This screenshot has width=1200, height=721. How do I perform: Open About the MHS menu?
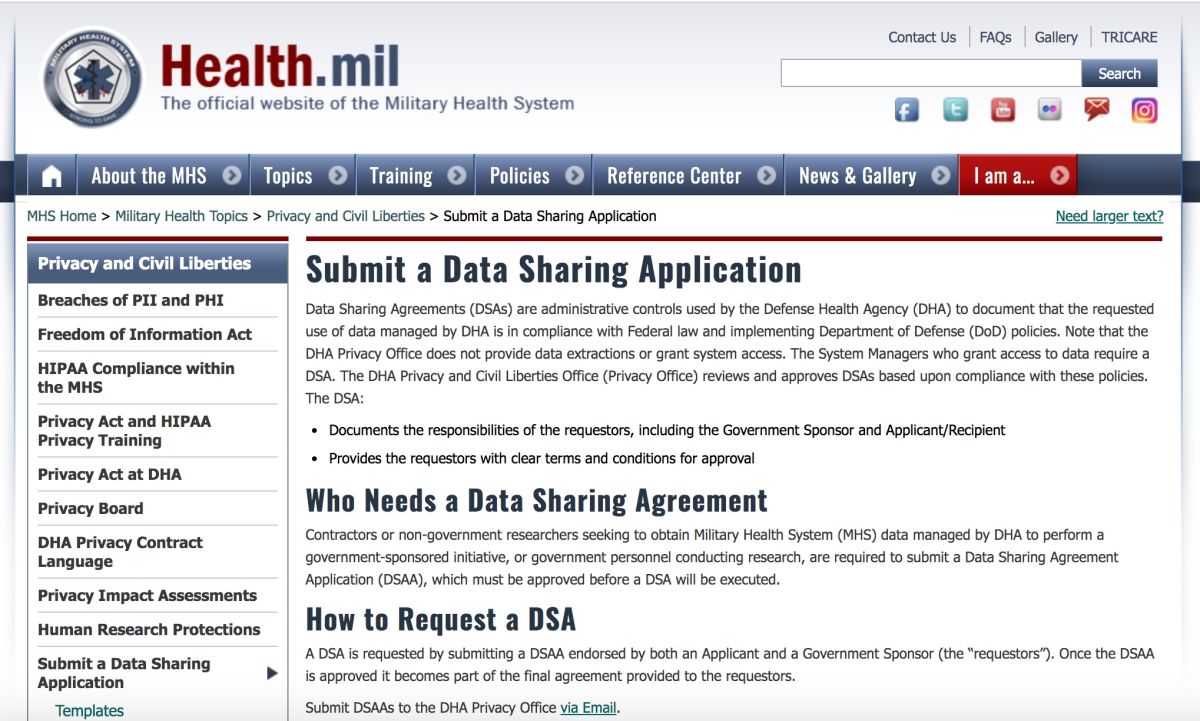149,176
